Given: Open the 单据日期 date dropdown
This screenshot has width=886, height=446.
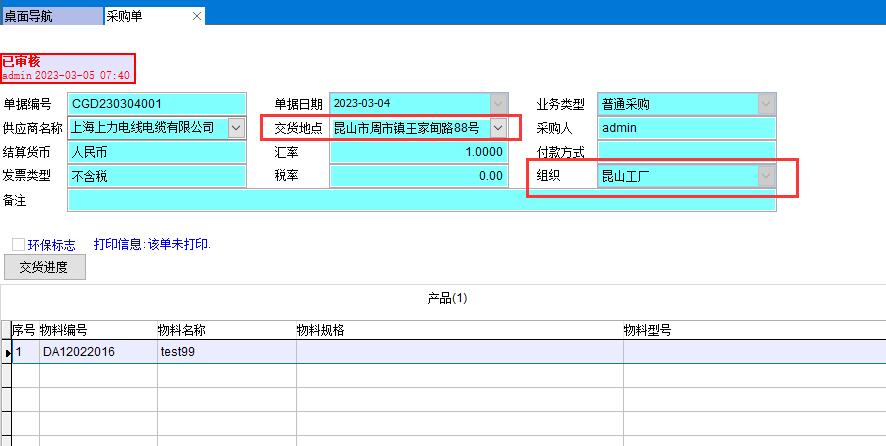Looking at the screenshot, I should 498,104.
